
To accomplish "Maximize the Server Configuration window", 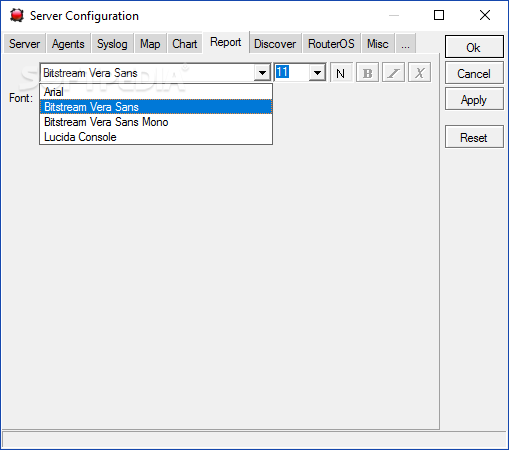I will point(439,15).
